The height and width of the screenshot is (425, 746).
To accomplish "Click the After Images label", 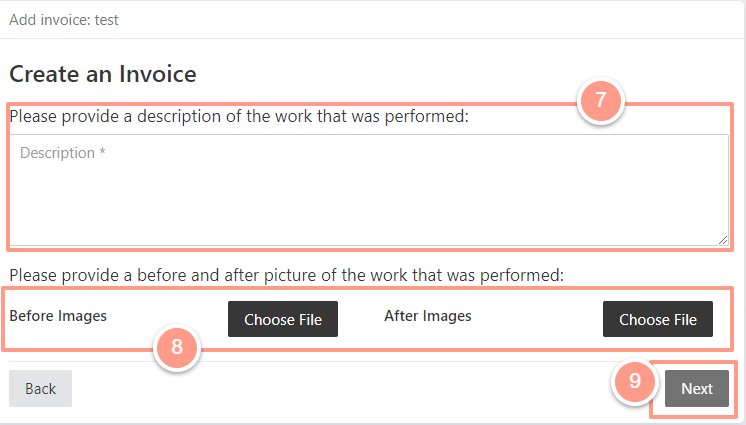I will pyautogui.click(x=428, y=316).
